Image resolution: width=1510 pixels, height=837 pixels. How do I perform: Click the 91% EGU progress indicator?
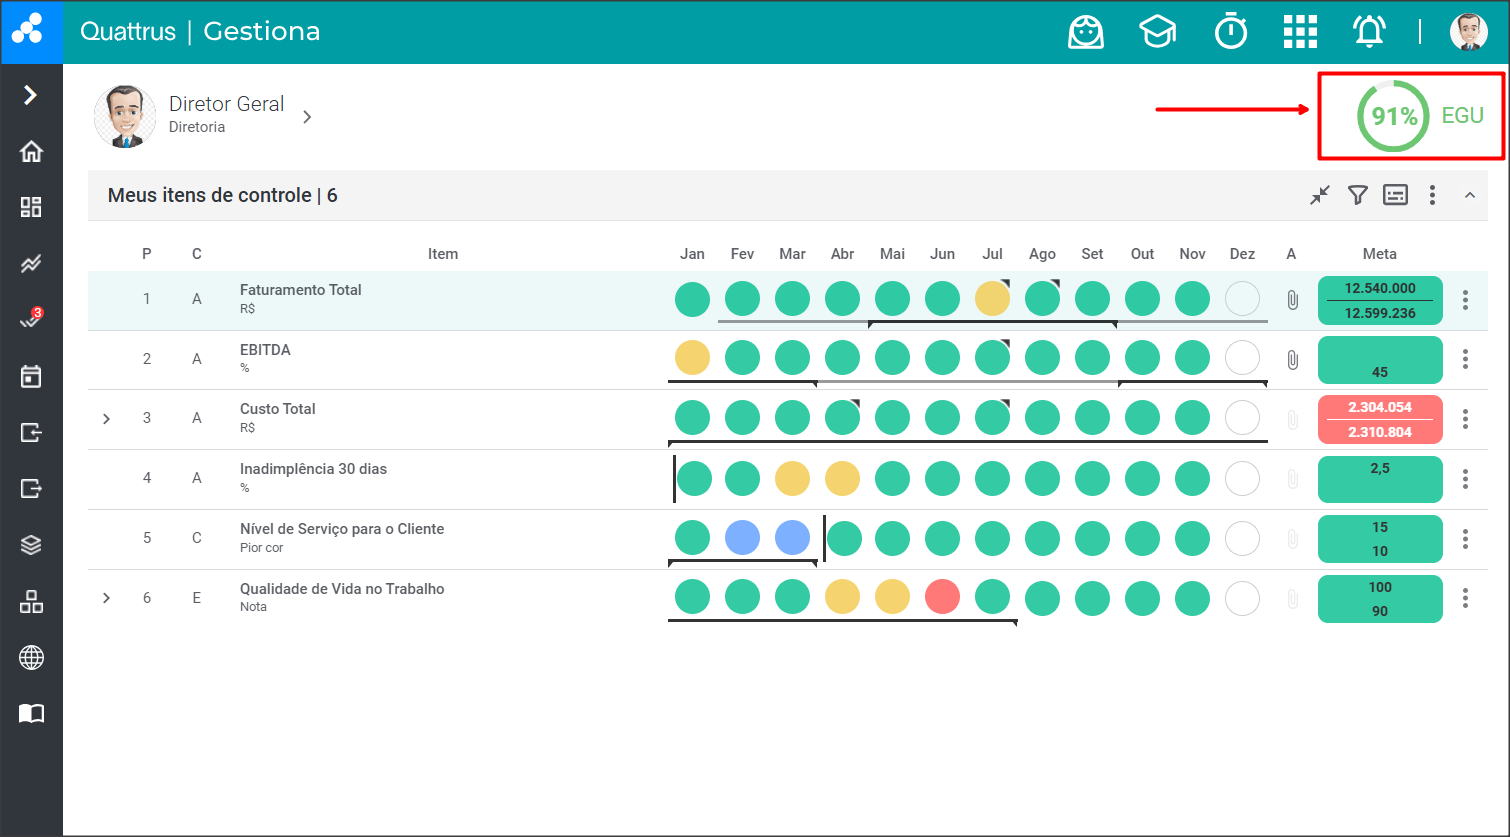(1393, 117)
